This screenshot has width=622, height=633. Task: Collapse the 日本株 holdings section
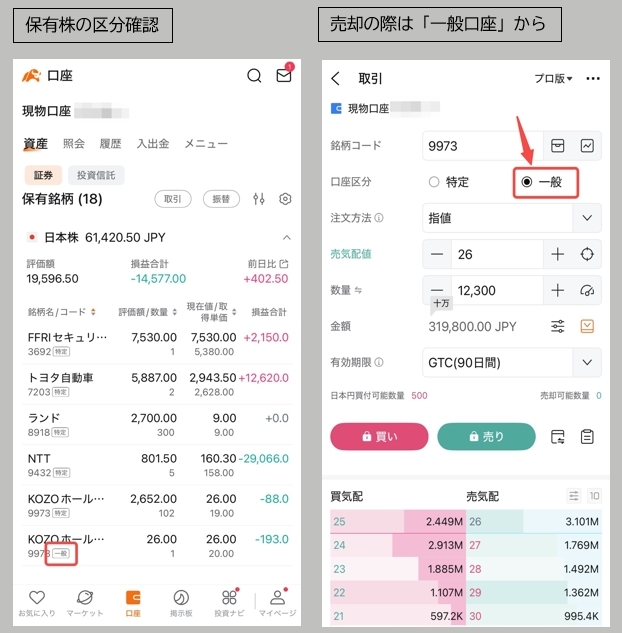point(286,238)
